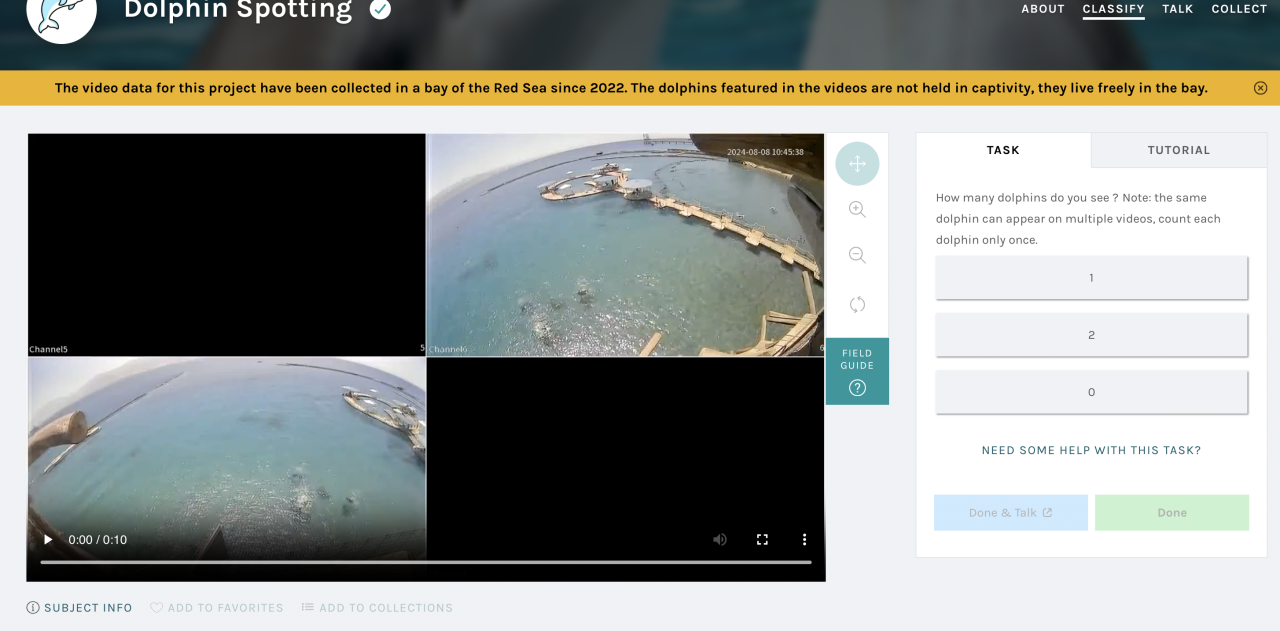Viewport: 1280px width, 631px height.
Task: Dismiss the yellow announcement banner
Action: tap(1260, 88)
